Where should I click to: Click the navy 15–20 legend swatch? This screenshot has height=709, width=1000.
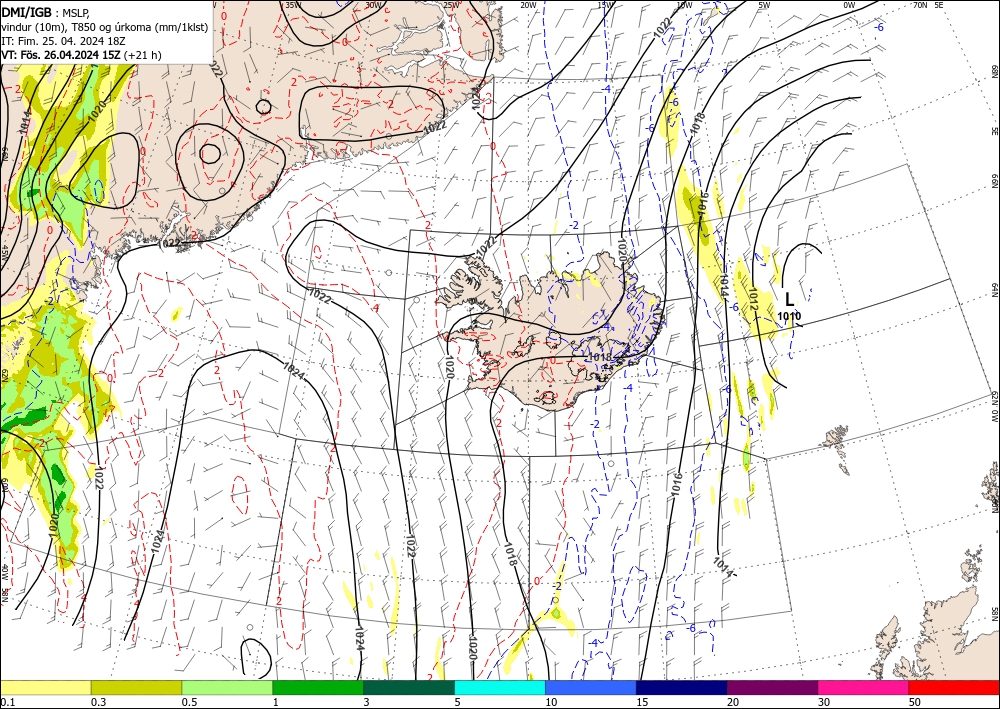682,687
